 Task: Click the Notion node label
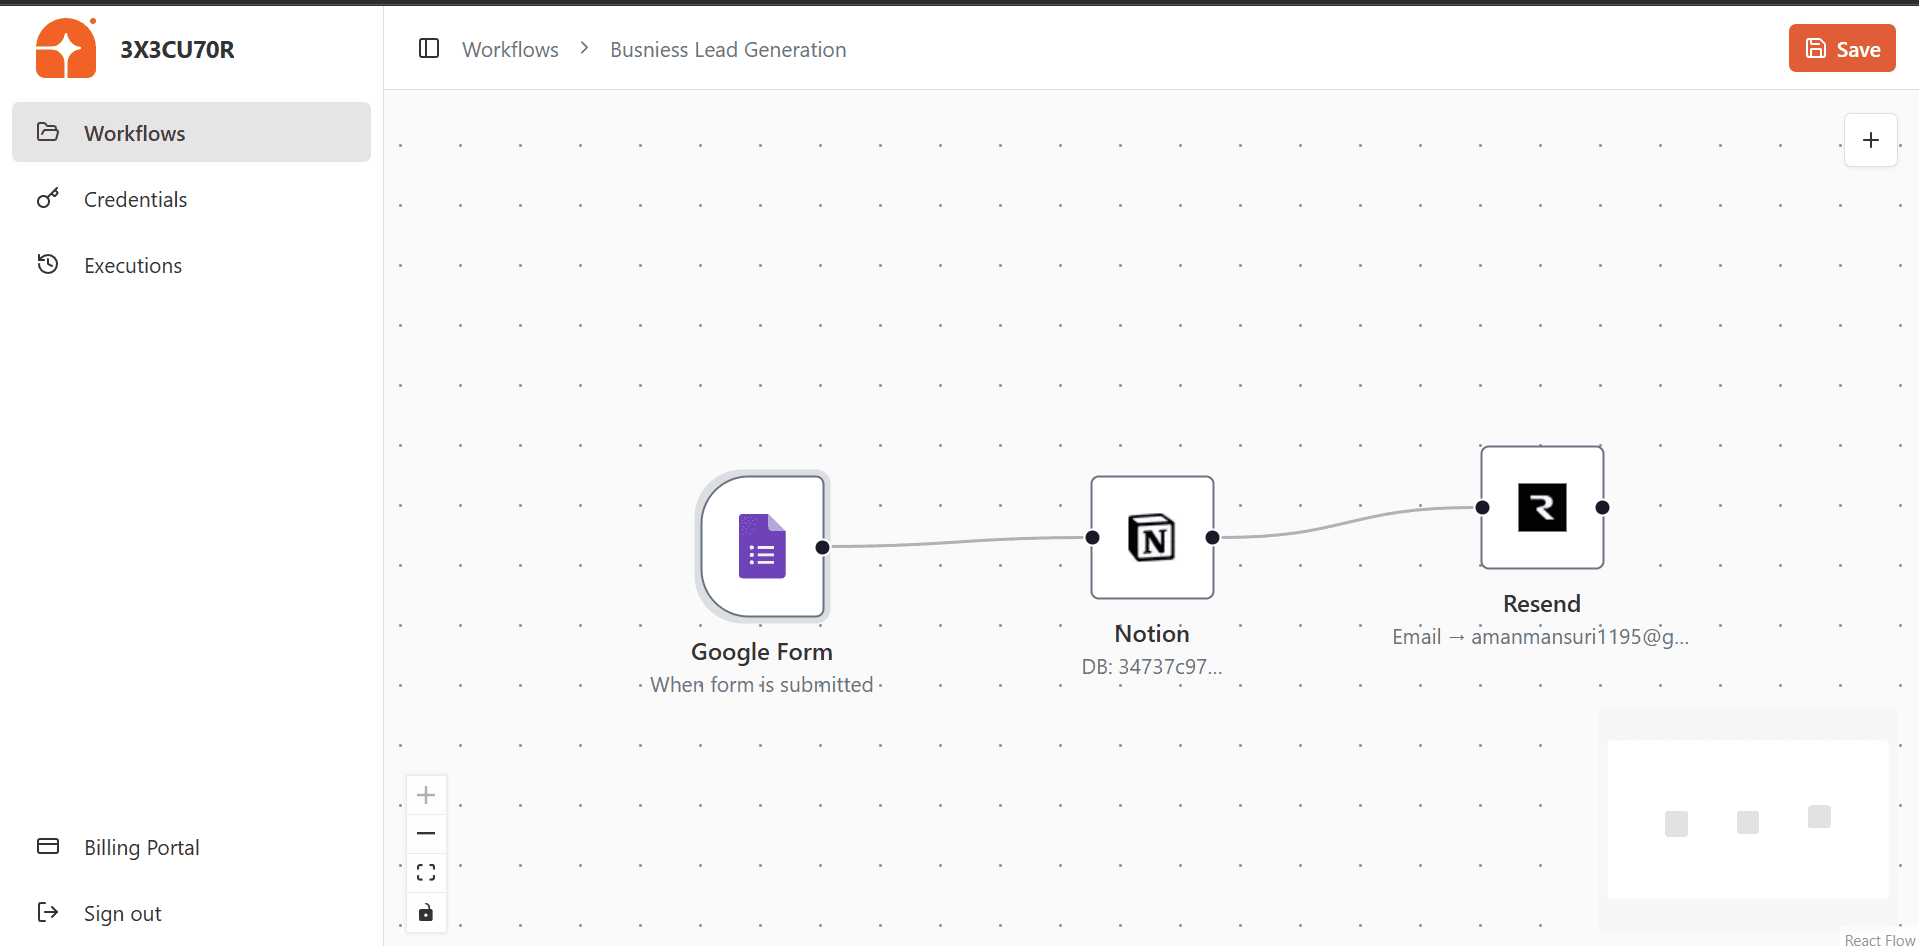click(x=1152, y=634)
